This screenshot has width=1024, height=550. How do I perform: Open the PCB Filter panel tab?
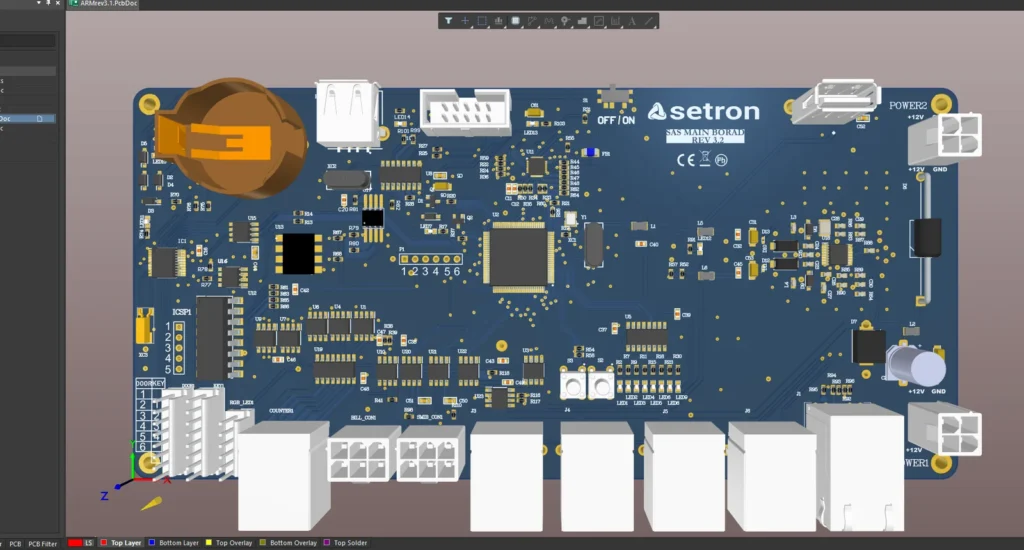coord(42,544)
